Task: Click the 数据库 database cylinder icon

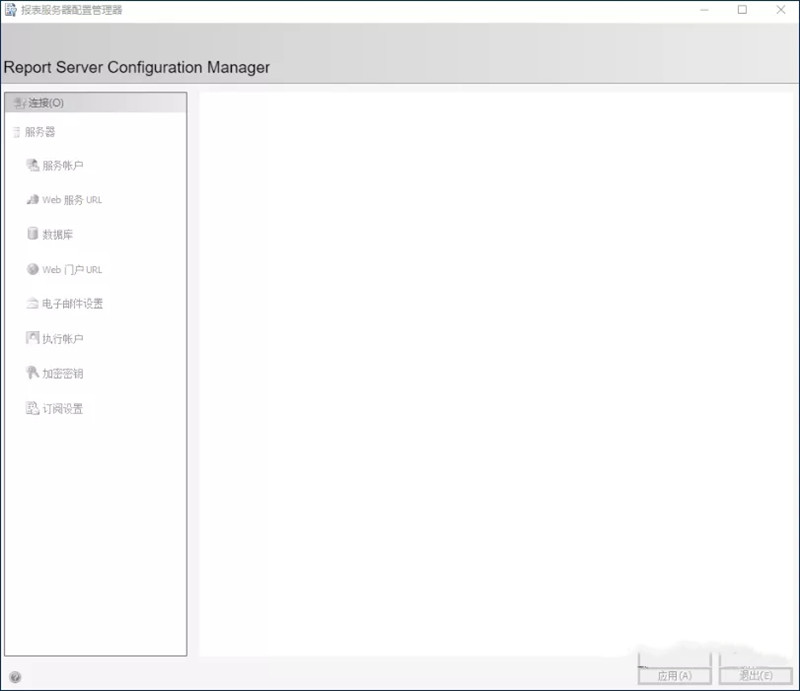Action: [x=33, y=234]
